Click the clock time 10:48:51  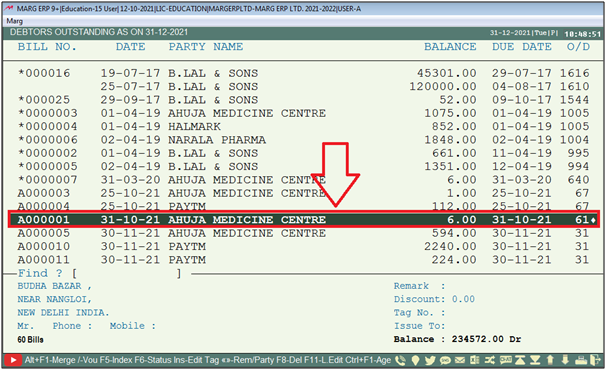582,34
